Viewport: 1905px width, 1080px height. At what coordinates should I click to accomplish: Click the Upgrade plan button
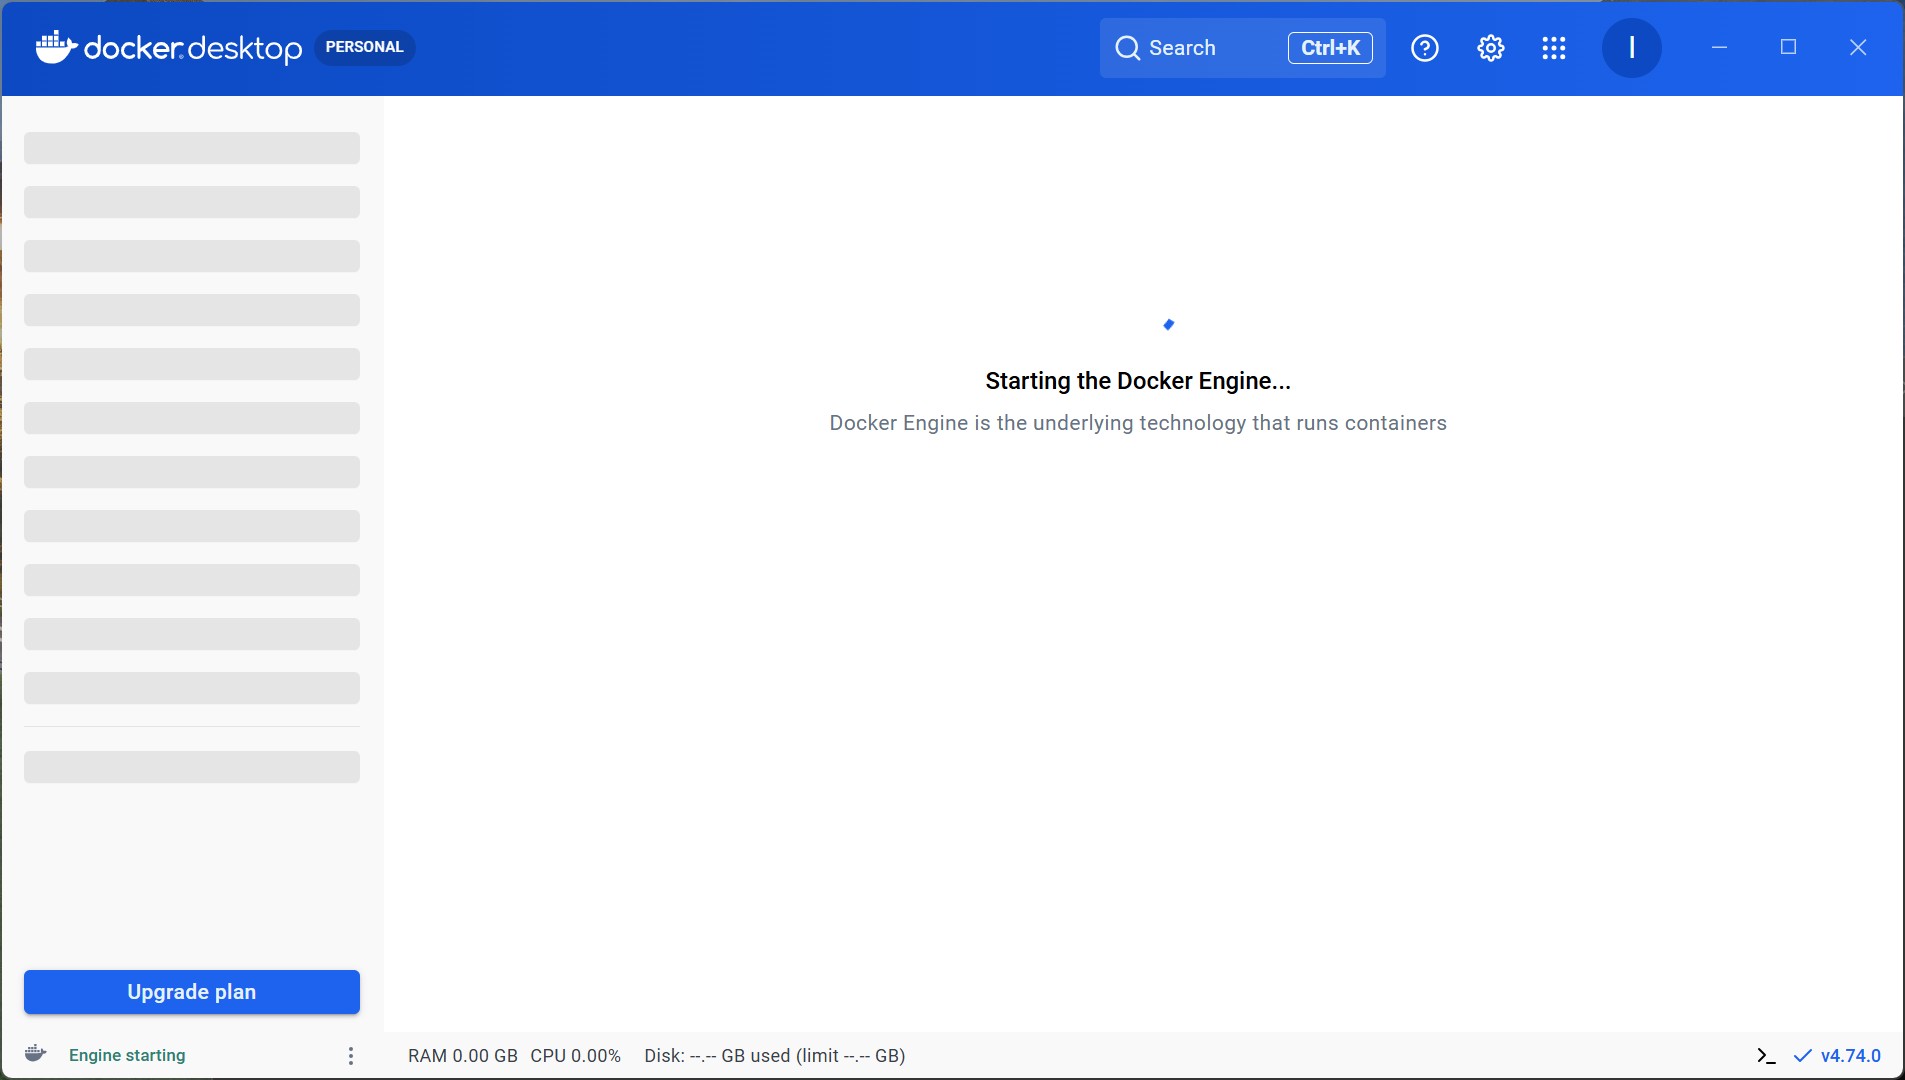point(192,992)
